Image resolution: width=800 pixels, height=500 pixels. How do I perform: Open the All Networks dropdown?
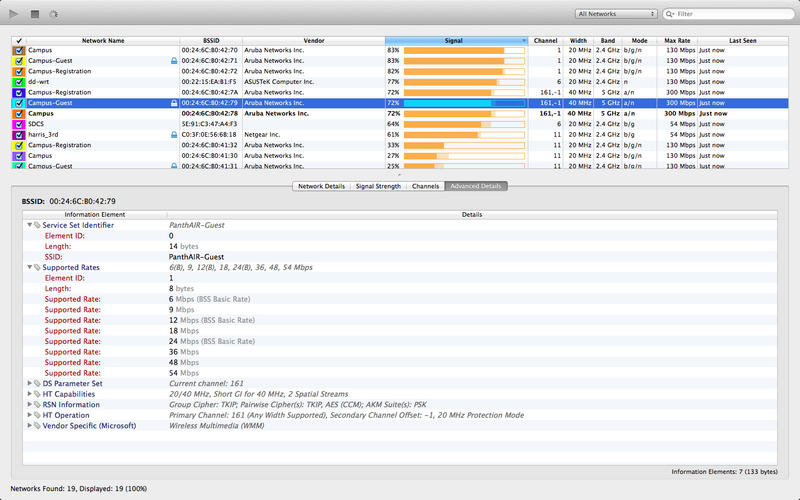616,14
